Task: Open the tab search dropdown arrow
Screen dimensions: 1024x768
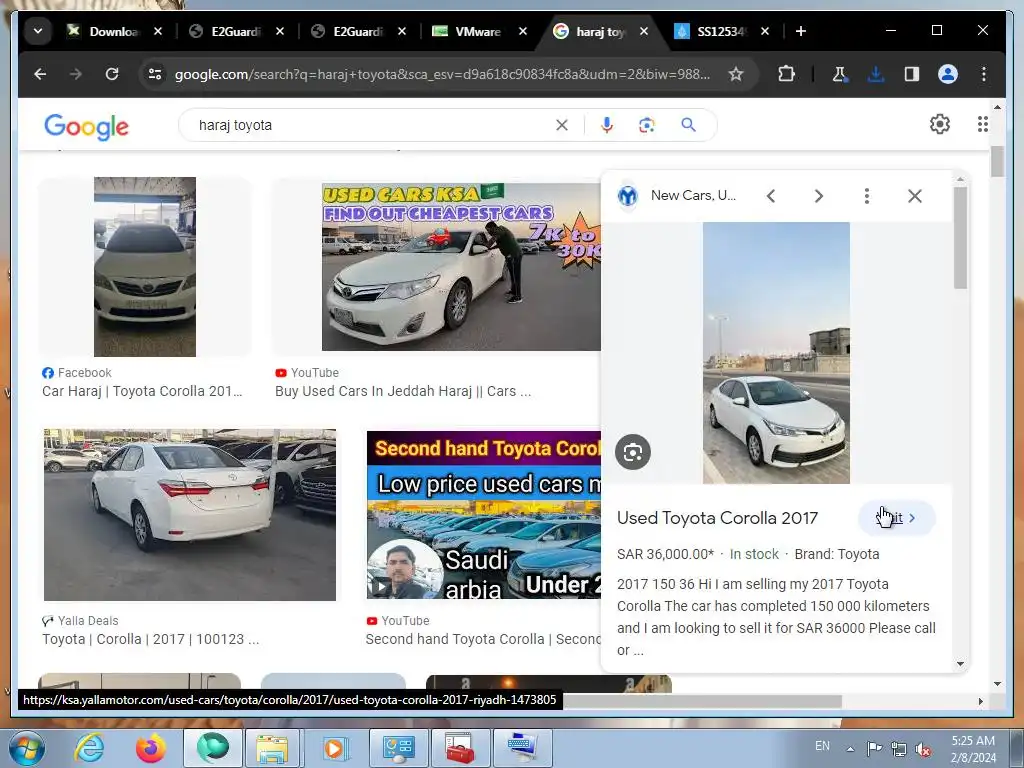Action: [38, 31]
